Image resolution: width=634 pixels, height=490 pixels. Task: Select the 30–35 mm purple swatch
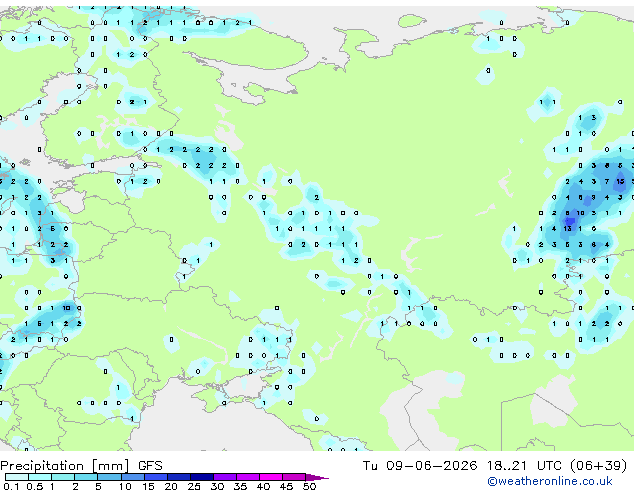click(224, 477)
